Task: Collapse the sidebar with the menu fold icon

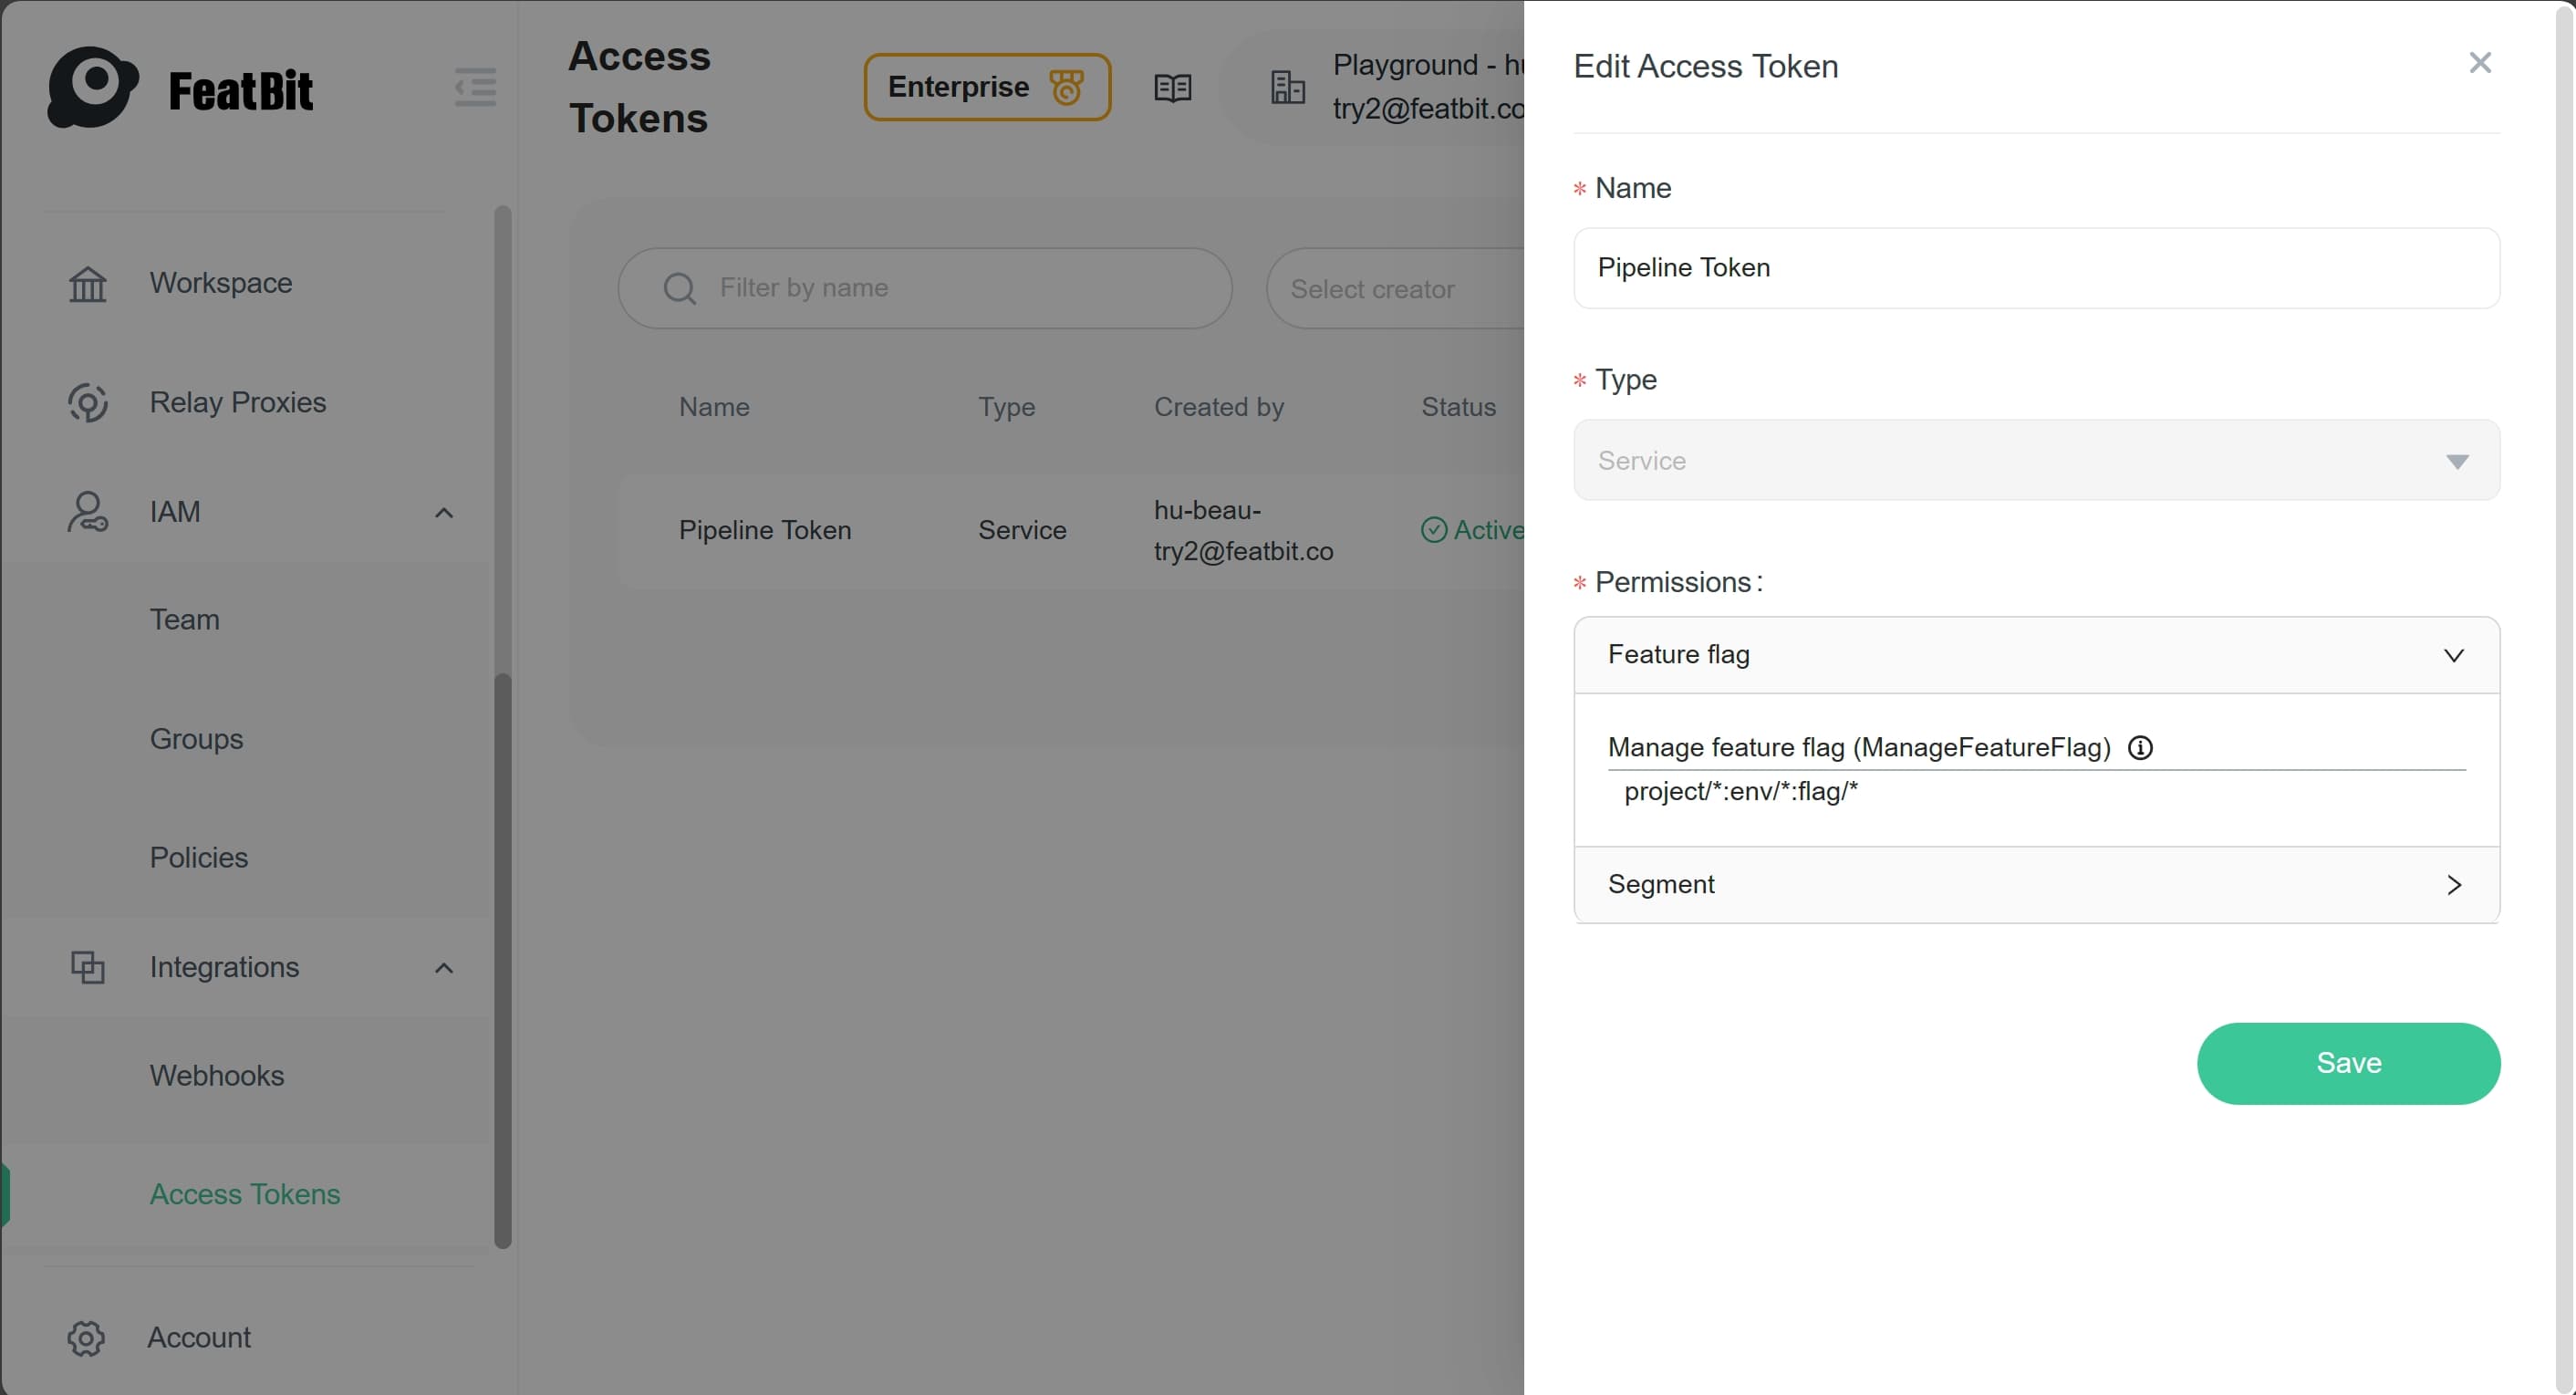Action: (x=475, y=87)
